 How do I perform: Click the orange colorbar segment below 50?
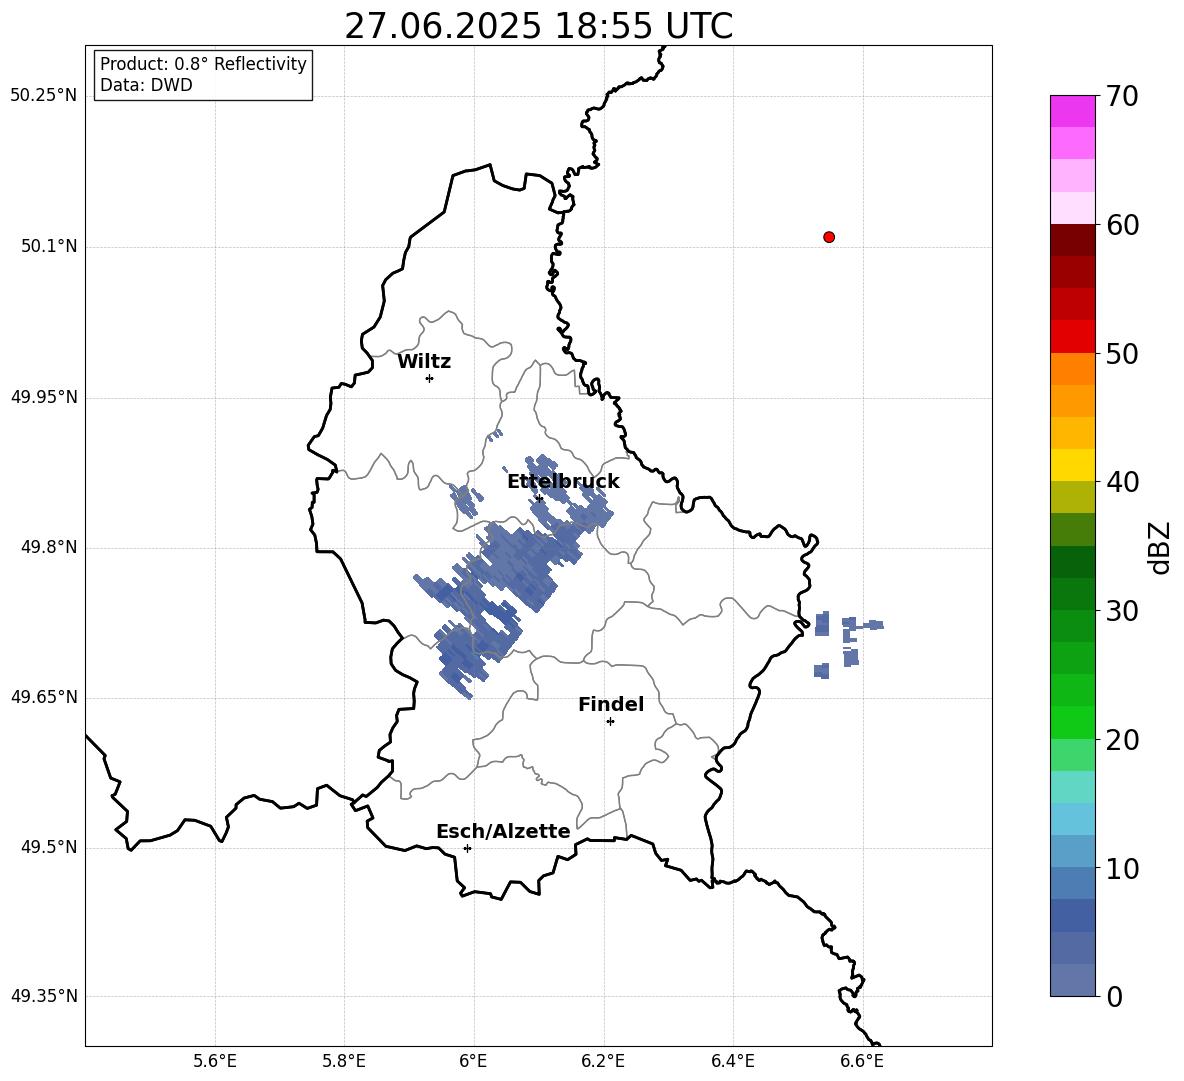pyautogui.click(x=1072, y=369)
